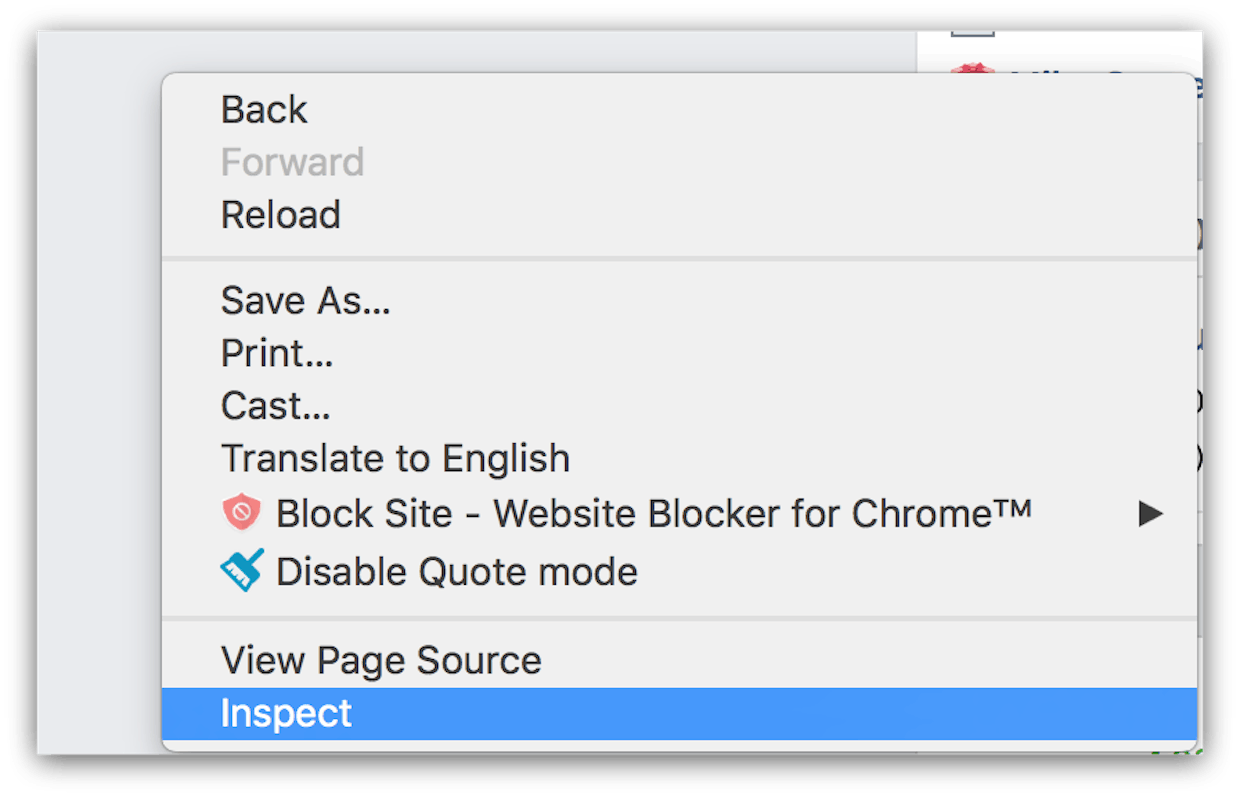
Task: Select the highlighted Inspect item
Action: 679,714
